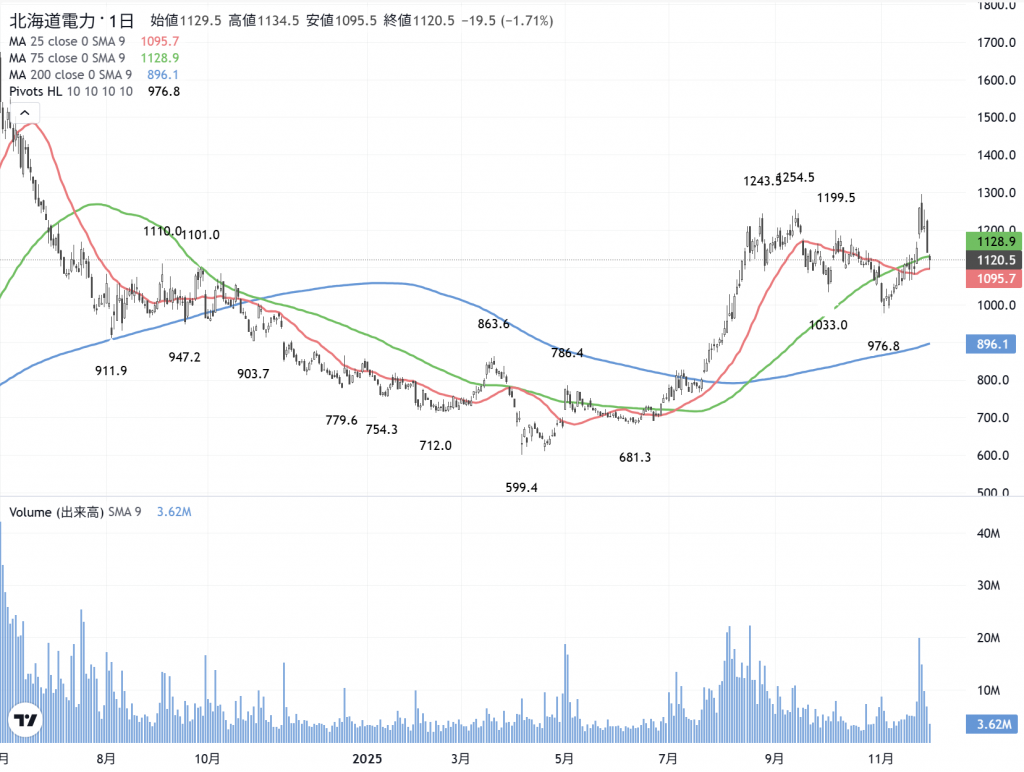Click the 11月 label on time axis
The width and height of the screenshot is (1024, 772).
click(879, 759)
